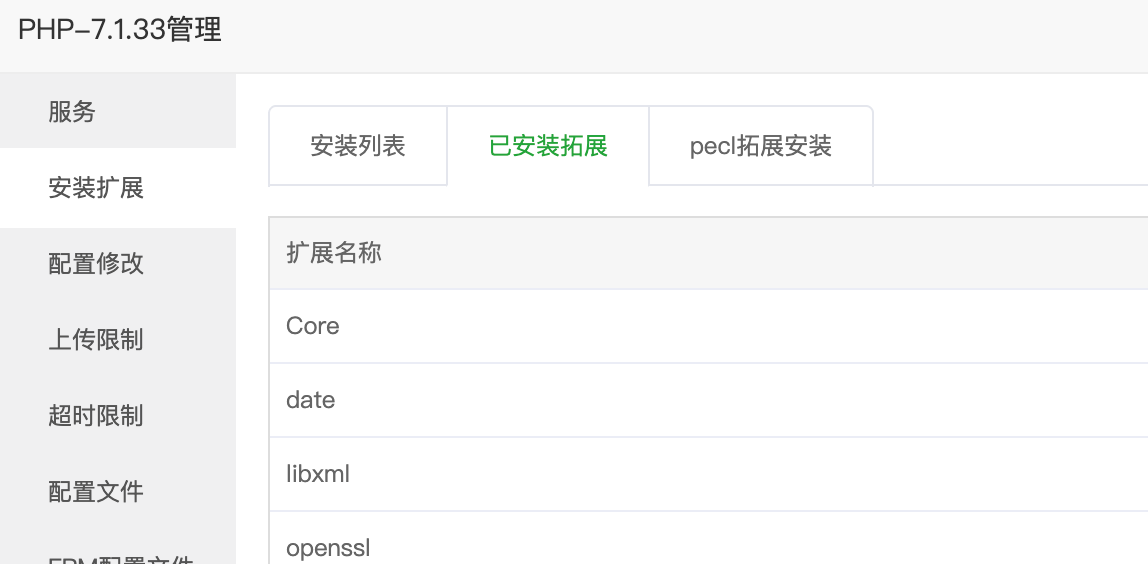Screen dimensions: 1148x564
Task: Open the pecl拓展安装 tab
Action: tap(761, 146)
